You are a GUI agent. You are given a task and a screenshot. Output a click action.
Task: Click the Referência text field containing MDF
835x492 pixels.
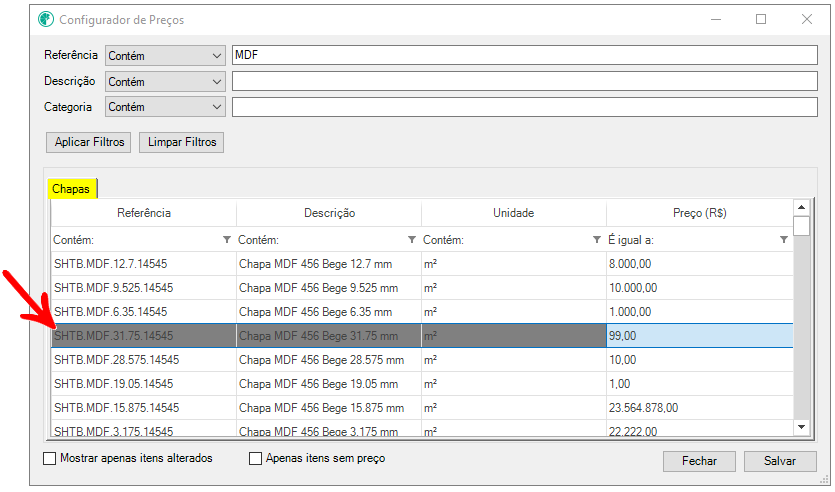[523, 56]
